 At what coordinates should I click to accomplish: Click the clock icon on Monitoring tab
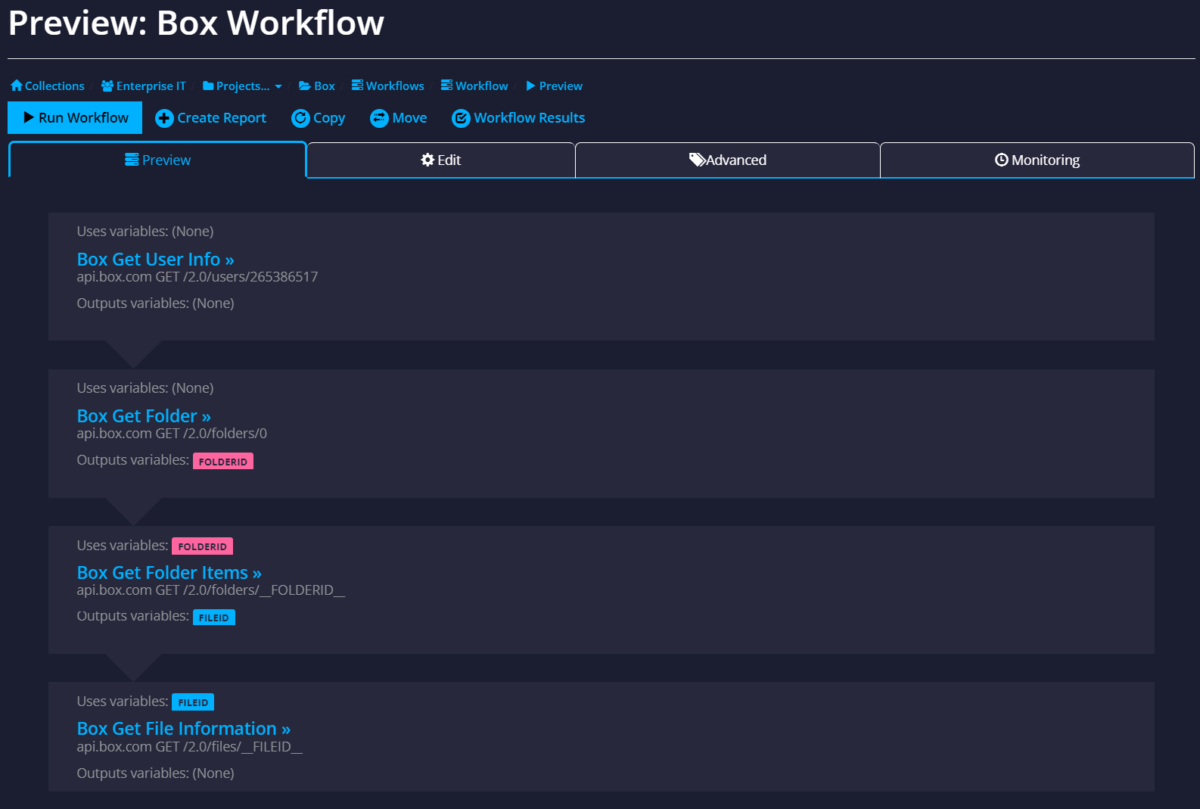click(x=1001, y=160)
